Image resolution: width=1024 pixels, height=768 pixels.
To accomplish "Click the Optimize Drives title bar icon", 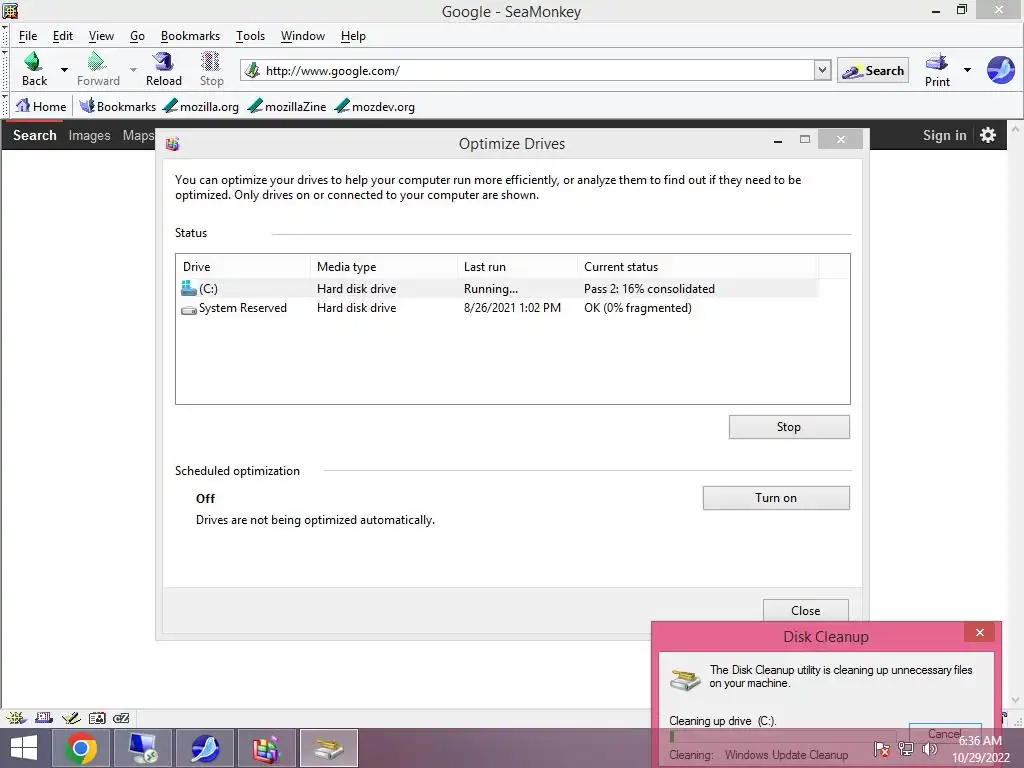I will click(x=172, y=144).
